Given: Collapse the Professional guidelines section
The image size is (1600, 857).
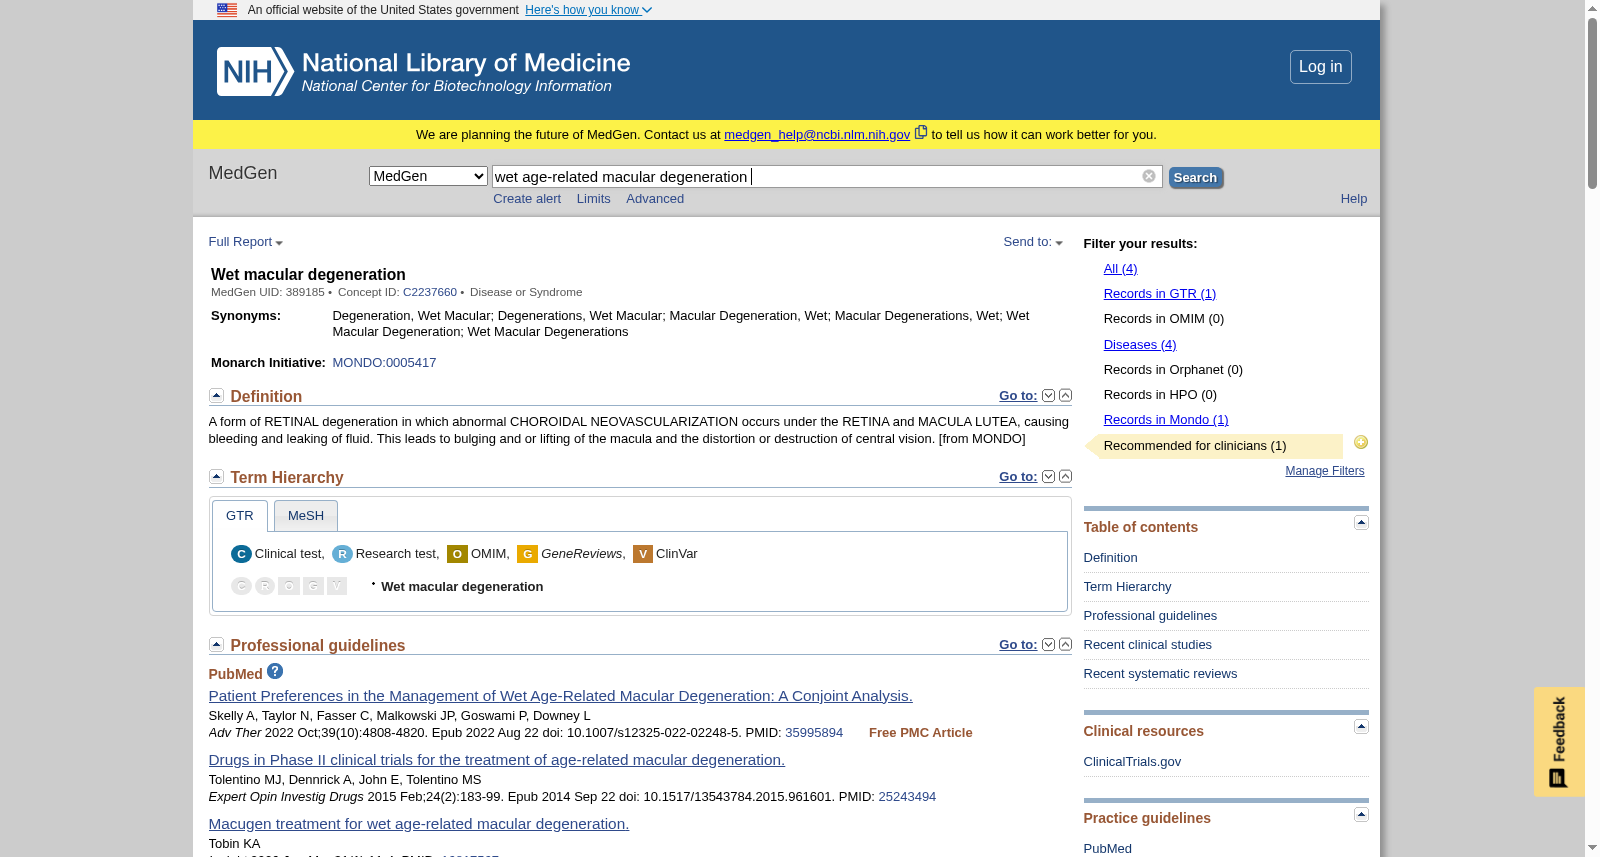Looking at the screenshot, I should (x=216, y=645).
